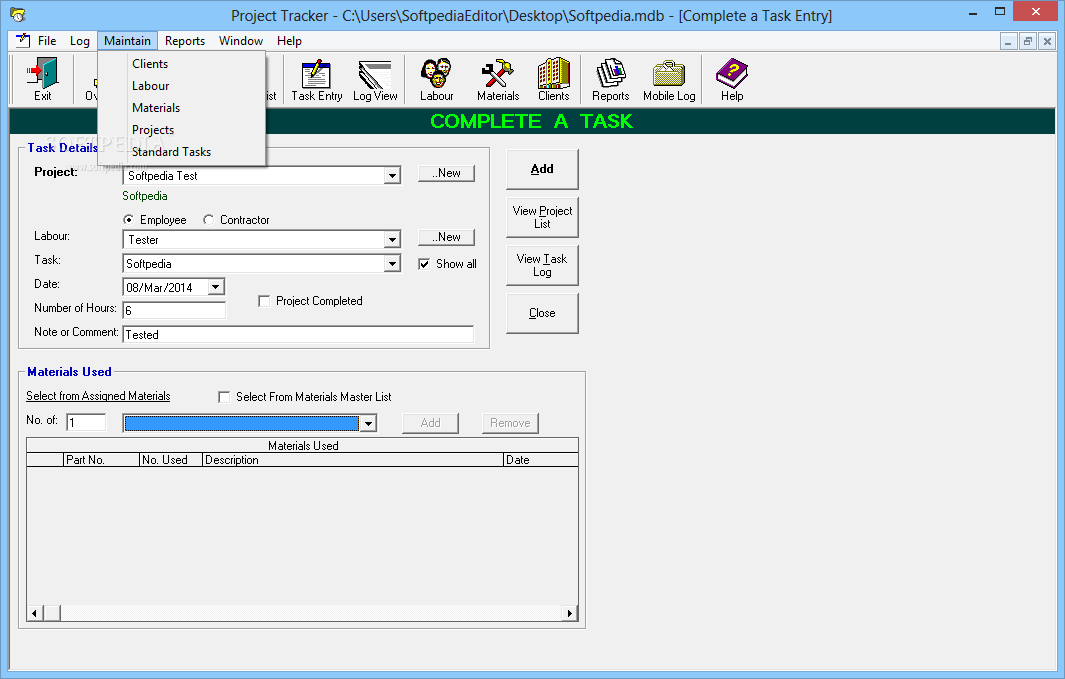The height and width of the screenshot is (679, 1065).
Task: Close the open Maintain menu
Action: [x=127, y=41]
